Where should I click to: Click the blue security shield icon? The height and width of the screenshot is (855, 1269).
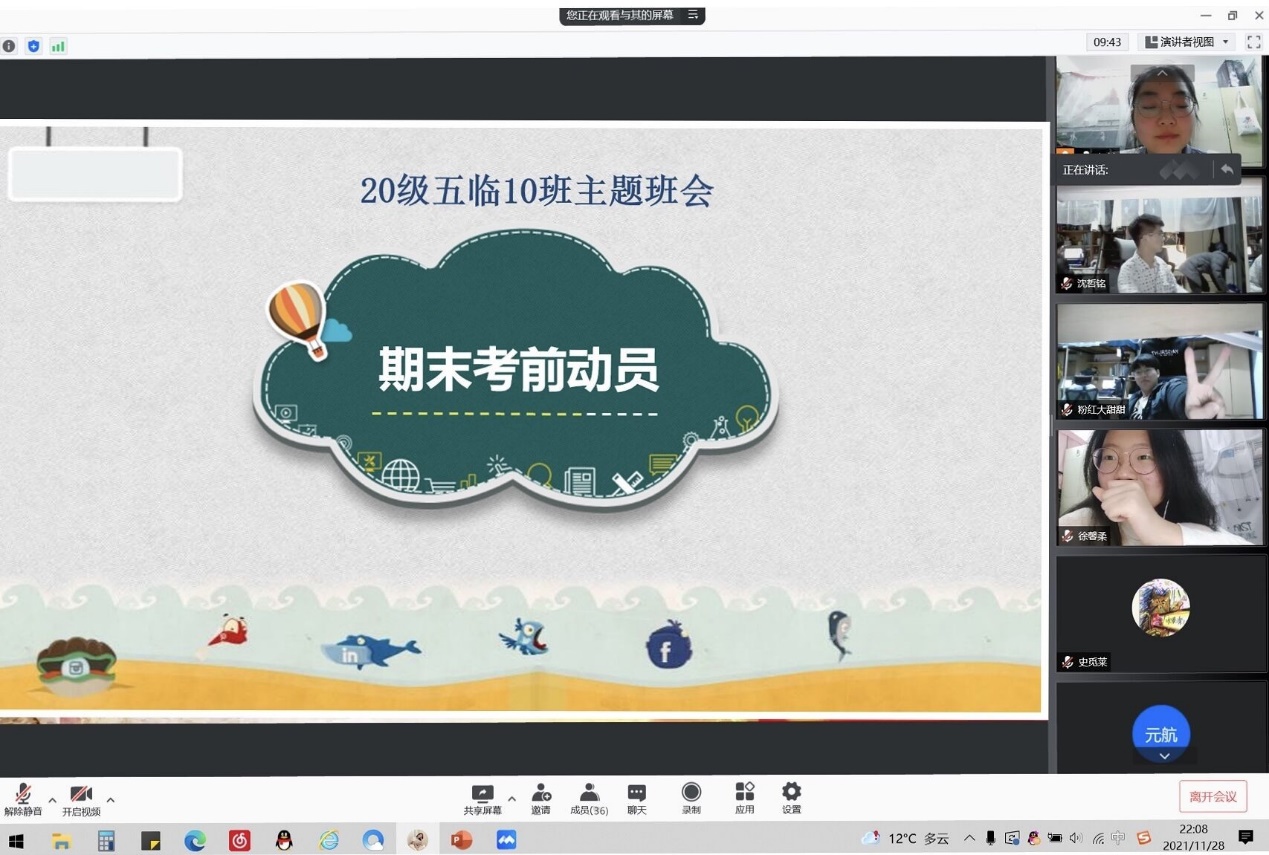pyautogui.click(x=34, y=46)
